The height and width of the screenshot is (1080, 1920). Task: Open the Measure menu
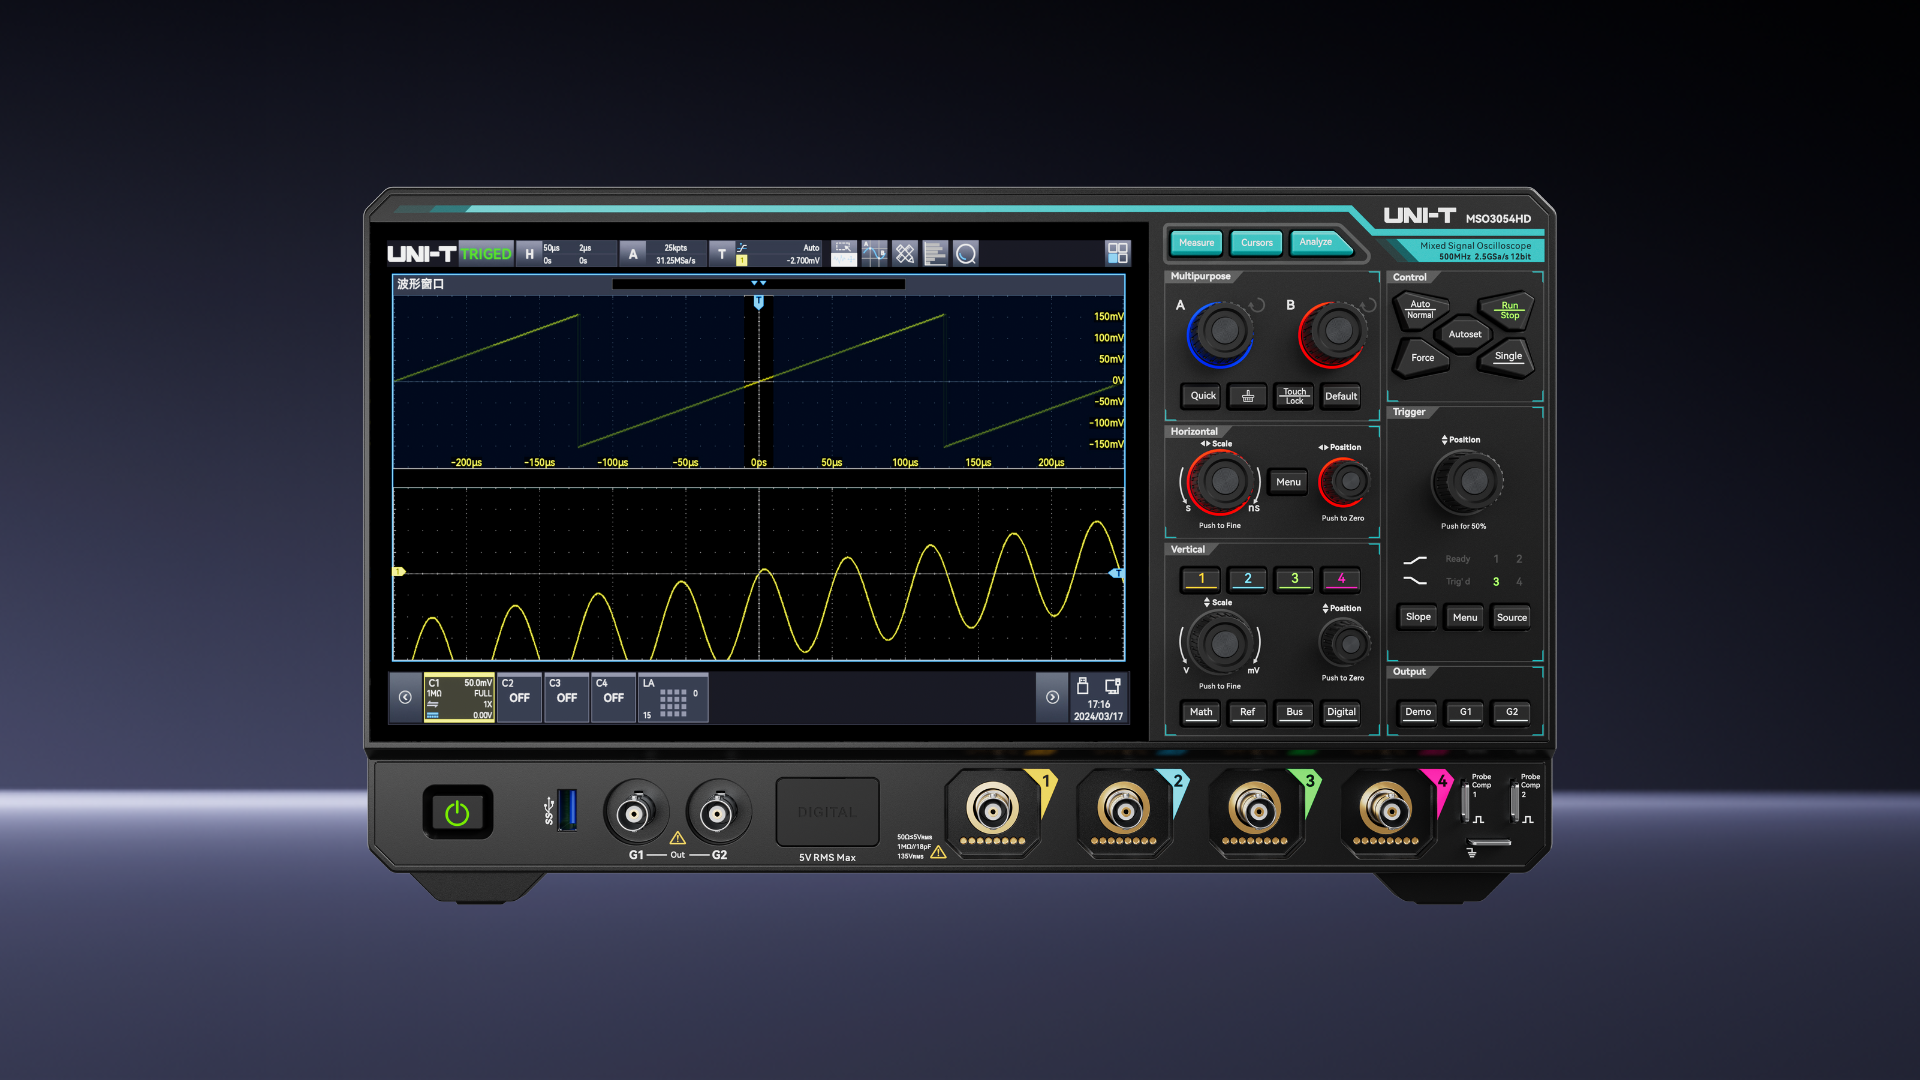pyautogui.click(x=1196, y=243)
